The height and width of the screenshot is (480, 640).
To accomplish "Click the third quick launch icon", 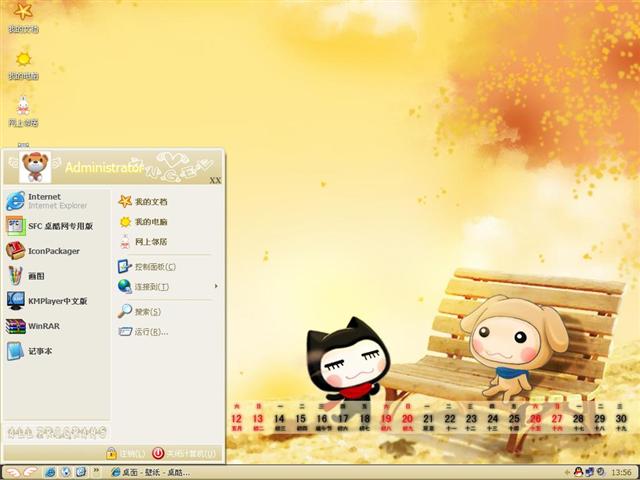I will coord(81,472).
